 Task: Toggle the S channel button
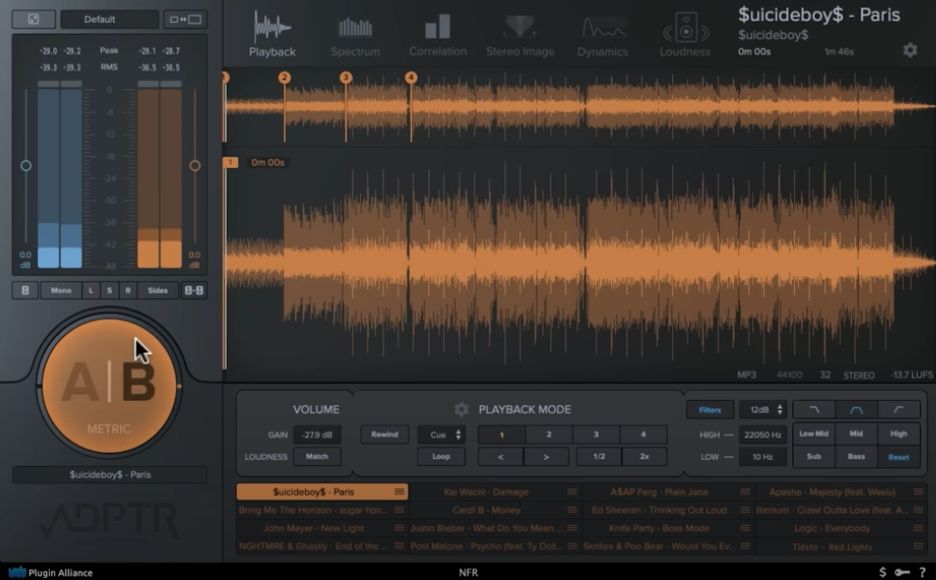click(x=109, y=291)
